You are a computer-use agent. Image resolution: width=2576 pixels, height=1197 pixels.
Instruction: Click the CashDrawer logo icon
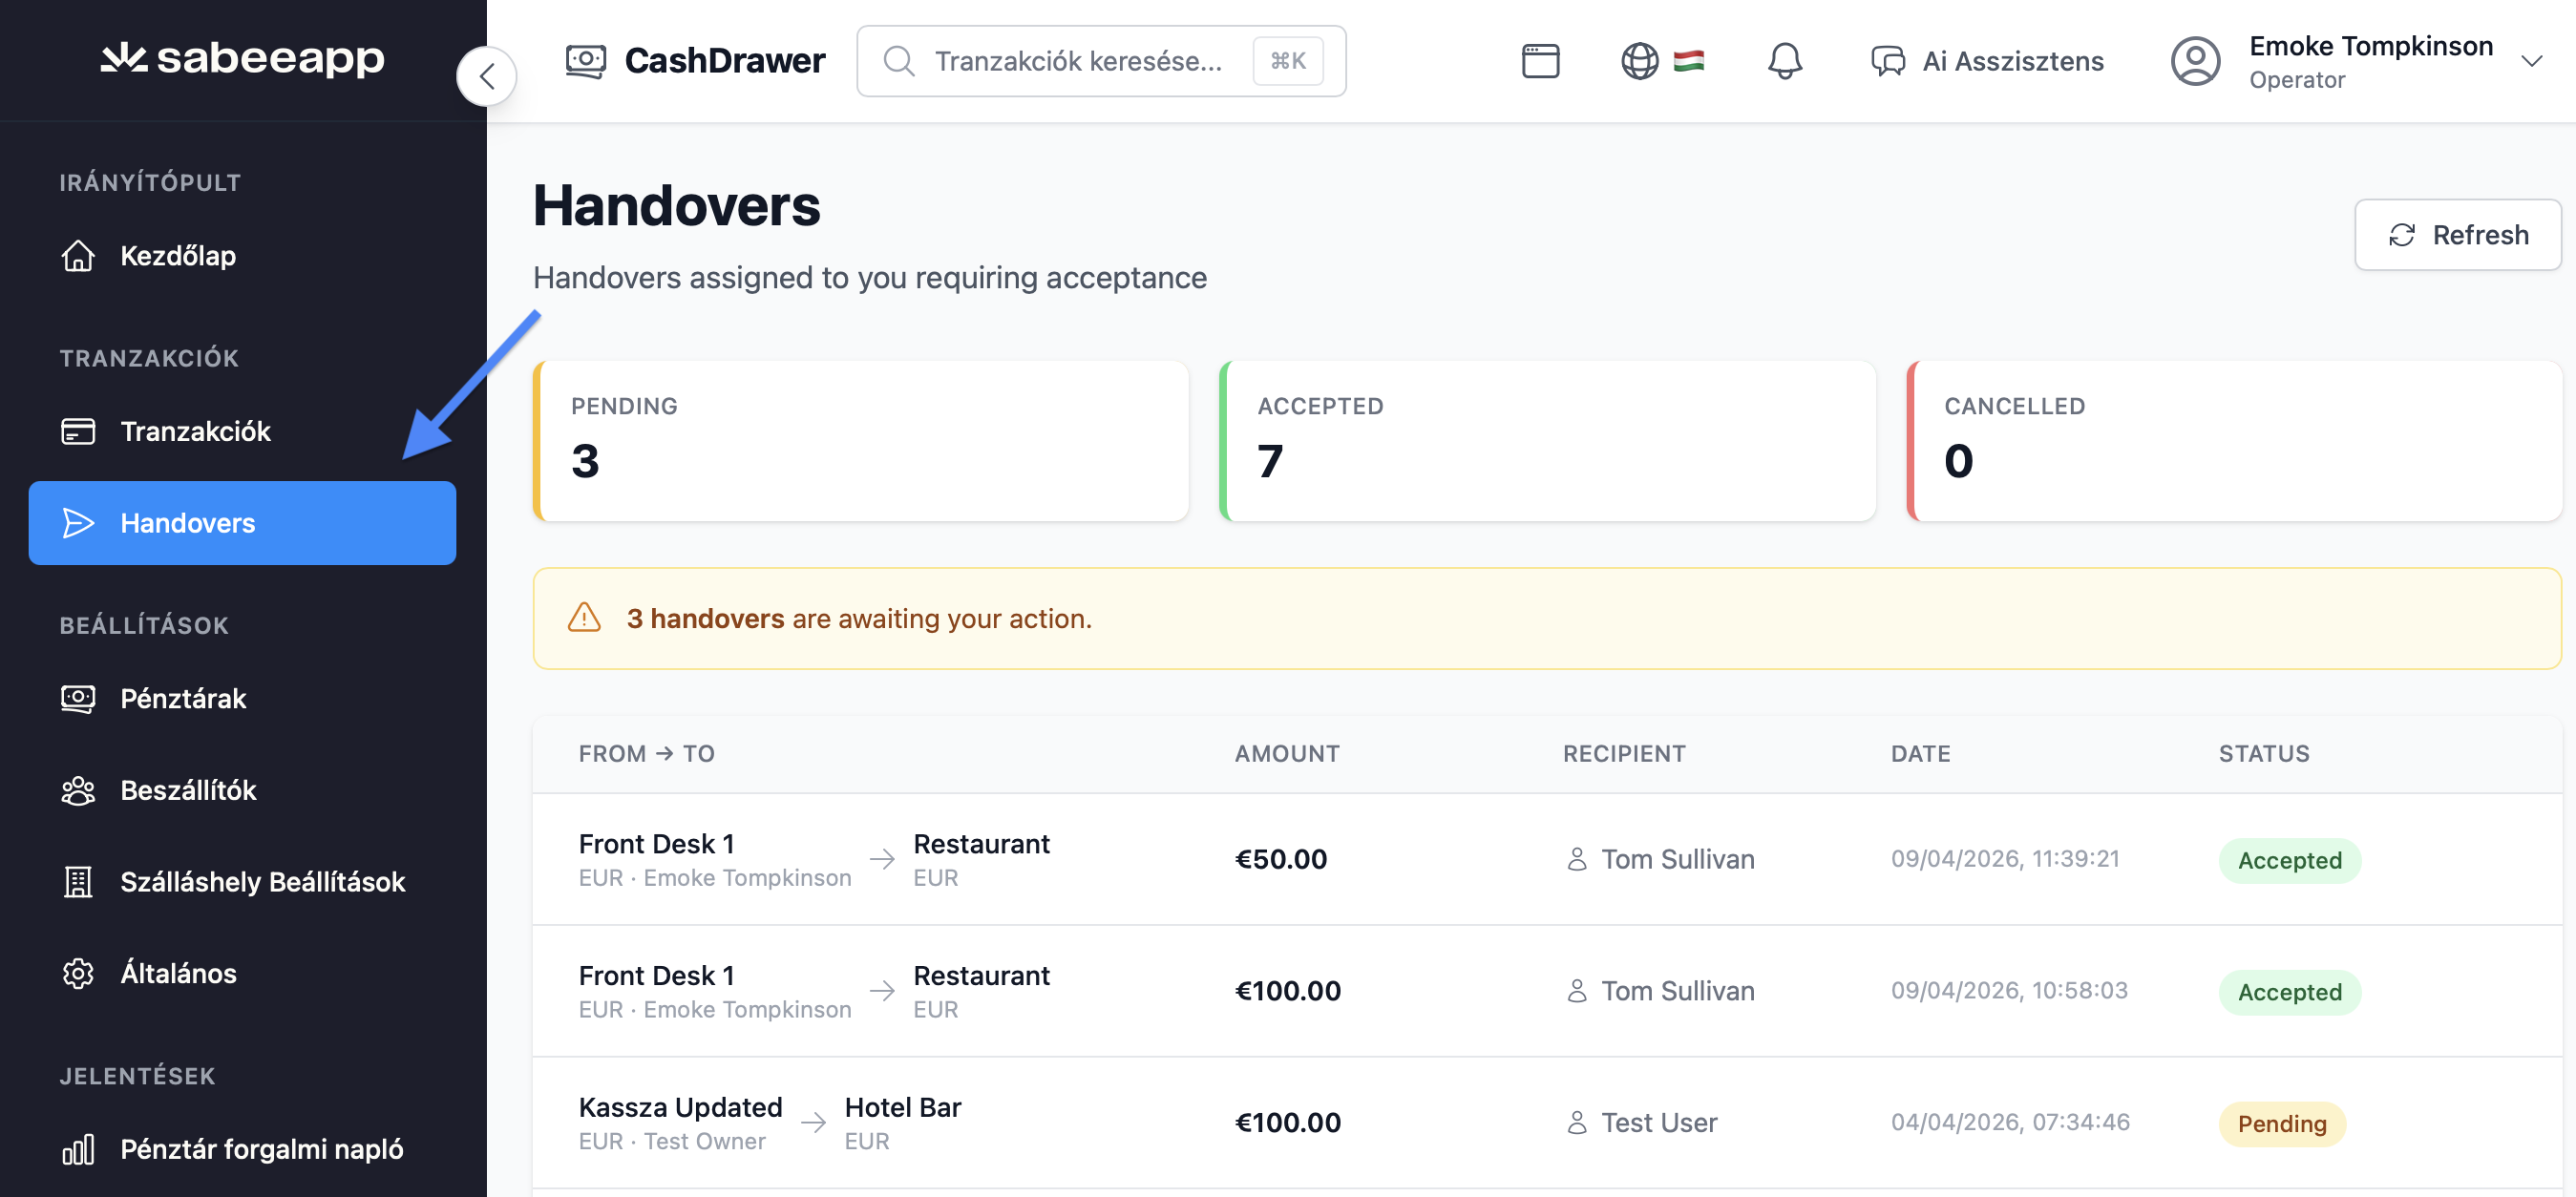(586, 61)
